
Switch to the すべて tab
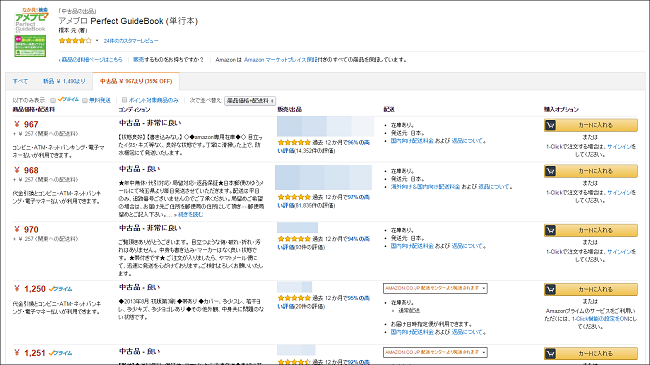pos(20,81)
